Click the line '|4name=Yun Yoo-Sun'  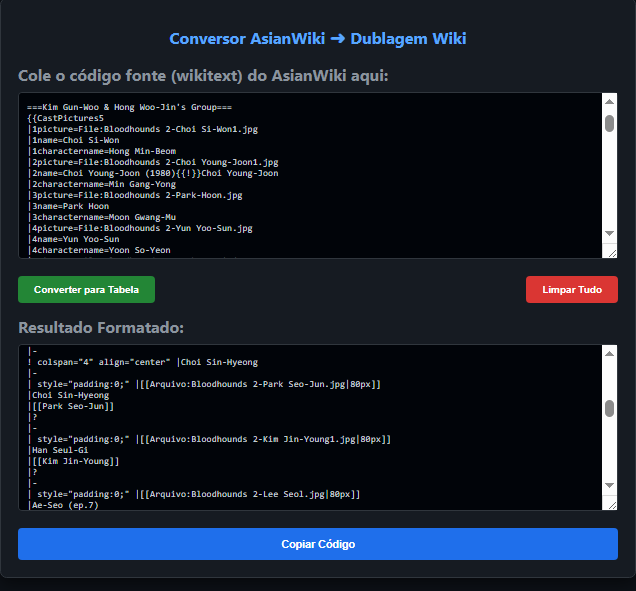(x=73, y=239)
